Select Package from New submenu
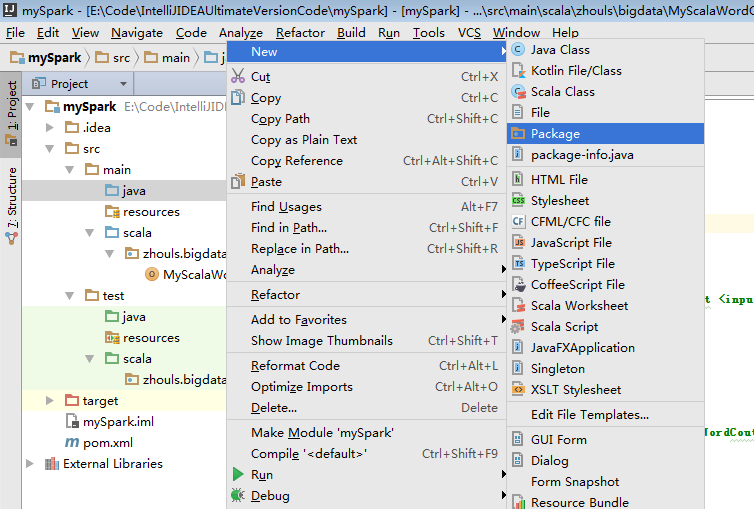The image size is (754, 509). tap(605, 134)
